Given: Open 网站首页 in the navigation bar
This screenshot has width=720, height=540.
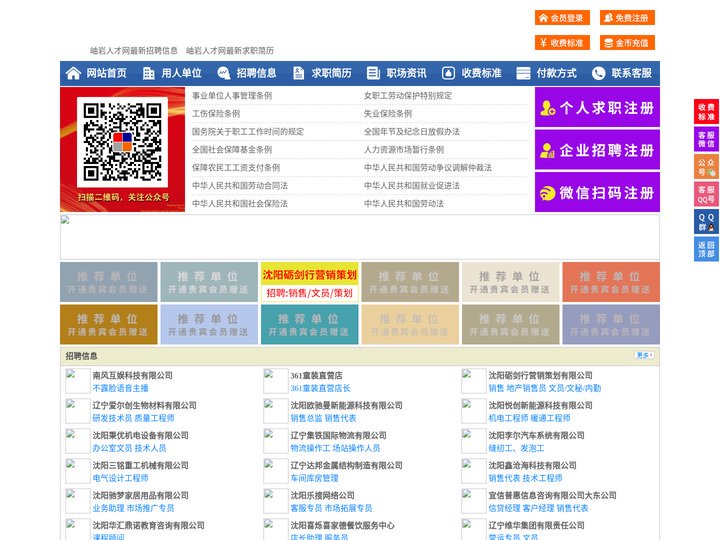Looking at the screenshot, I should (106, 73).
